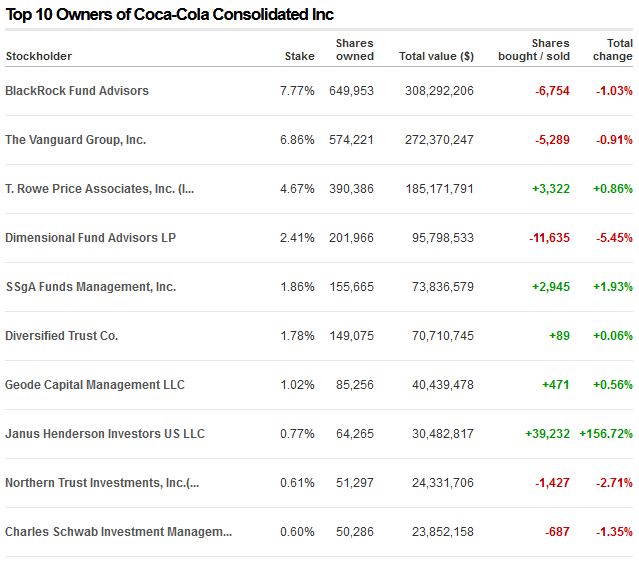
Task: Select shares sold -11,635
Action: [x=549, y=238]
